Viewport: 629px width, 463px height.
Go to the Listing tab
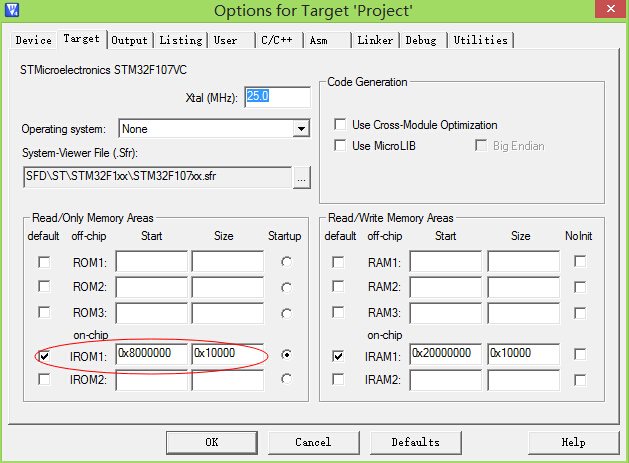181,40
